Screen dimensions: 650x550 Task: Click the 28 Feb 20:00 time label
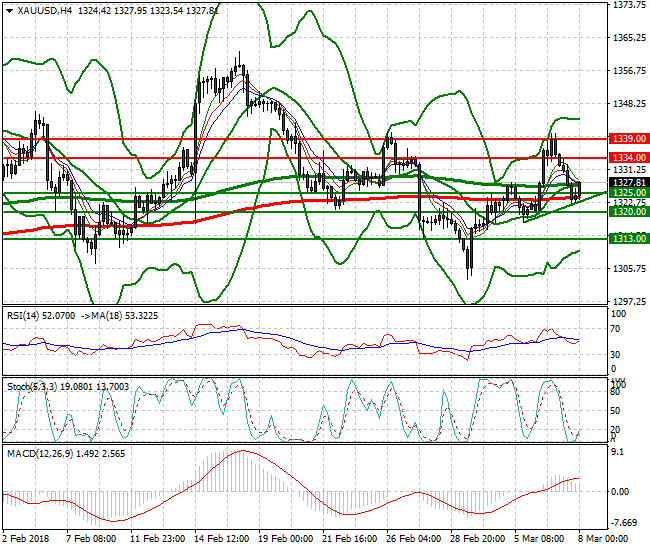click(x=478, y=539)
